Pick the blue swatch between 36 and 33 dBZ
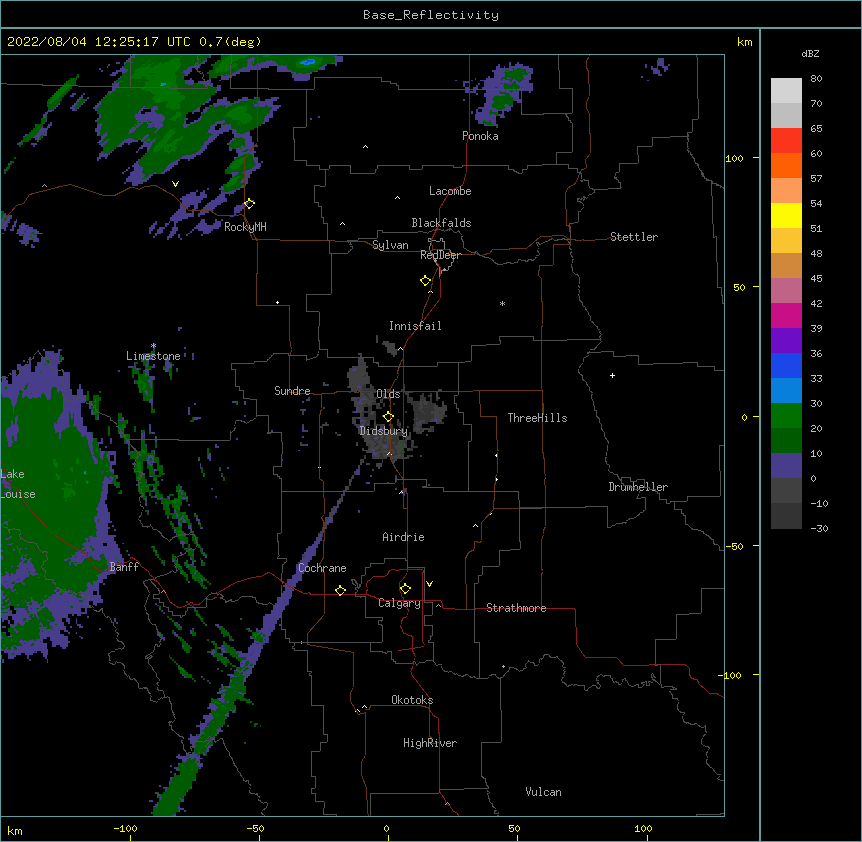 (x=786, y=365)
